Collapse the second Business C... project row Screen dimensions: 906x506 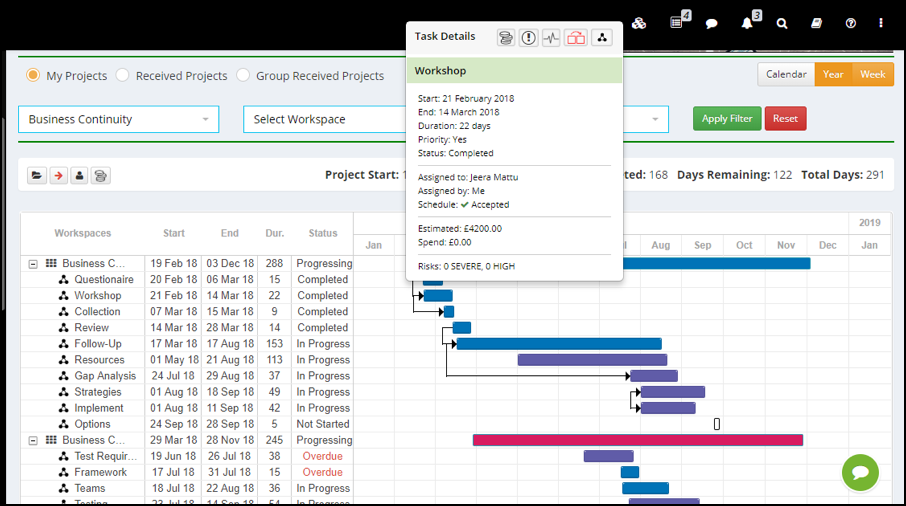pos(33,441)
